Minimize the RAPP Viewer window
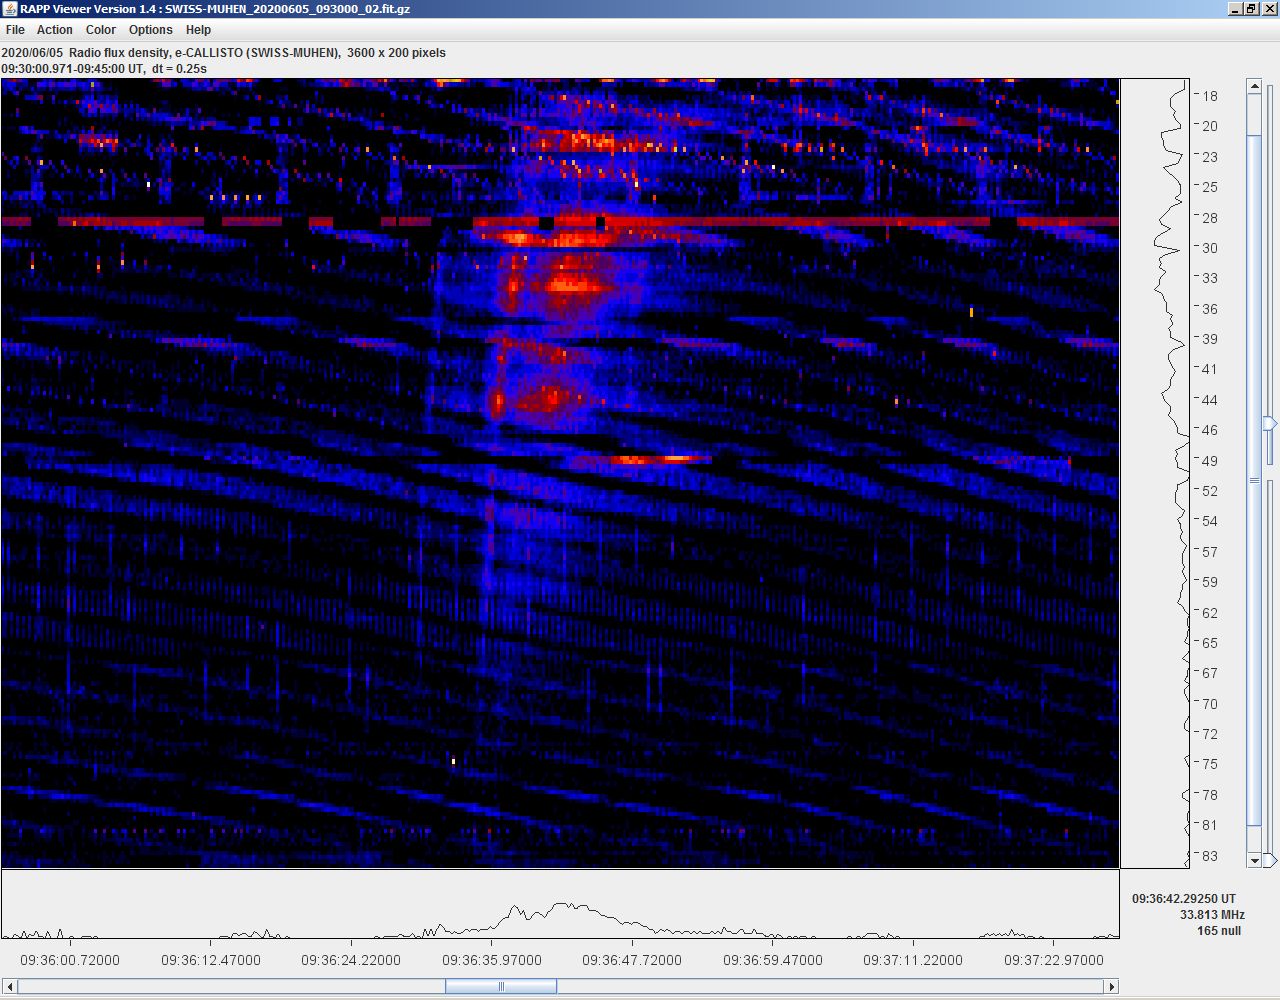This screenshot has height=1000, width=1280. coord(1234,9)
